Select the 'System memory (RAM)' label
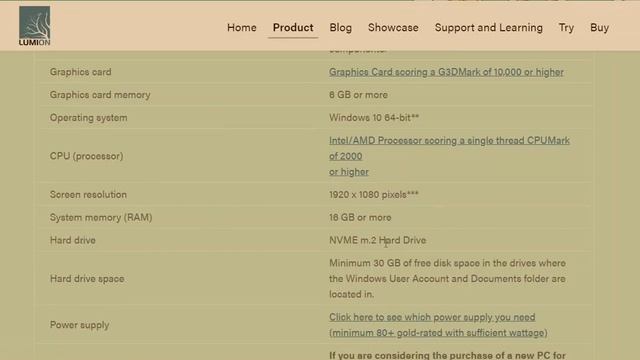640x360 pixels. [101, 218]
